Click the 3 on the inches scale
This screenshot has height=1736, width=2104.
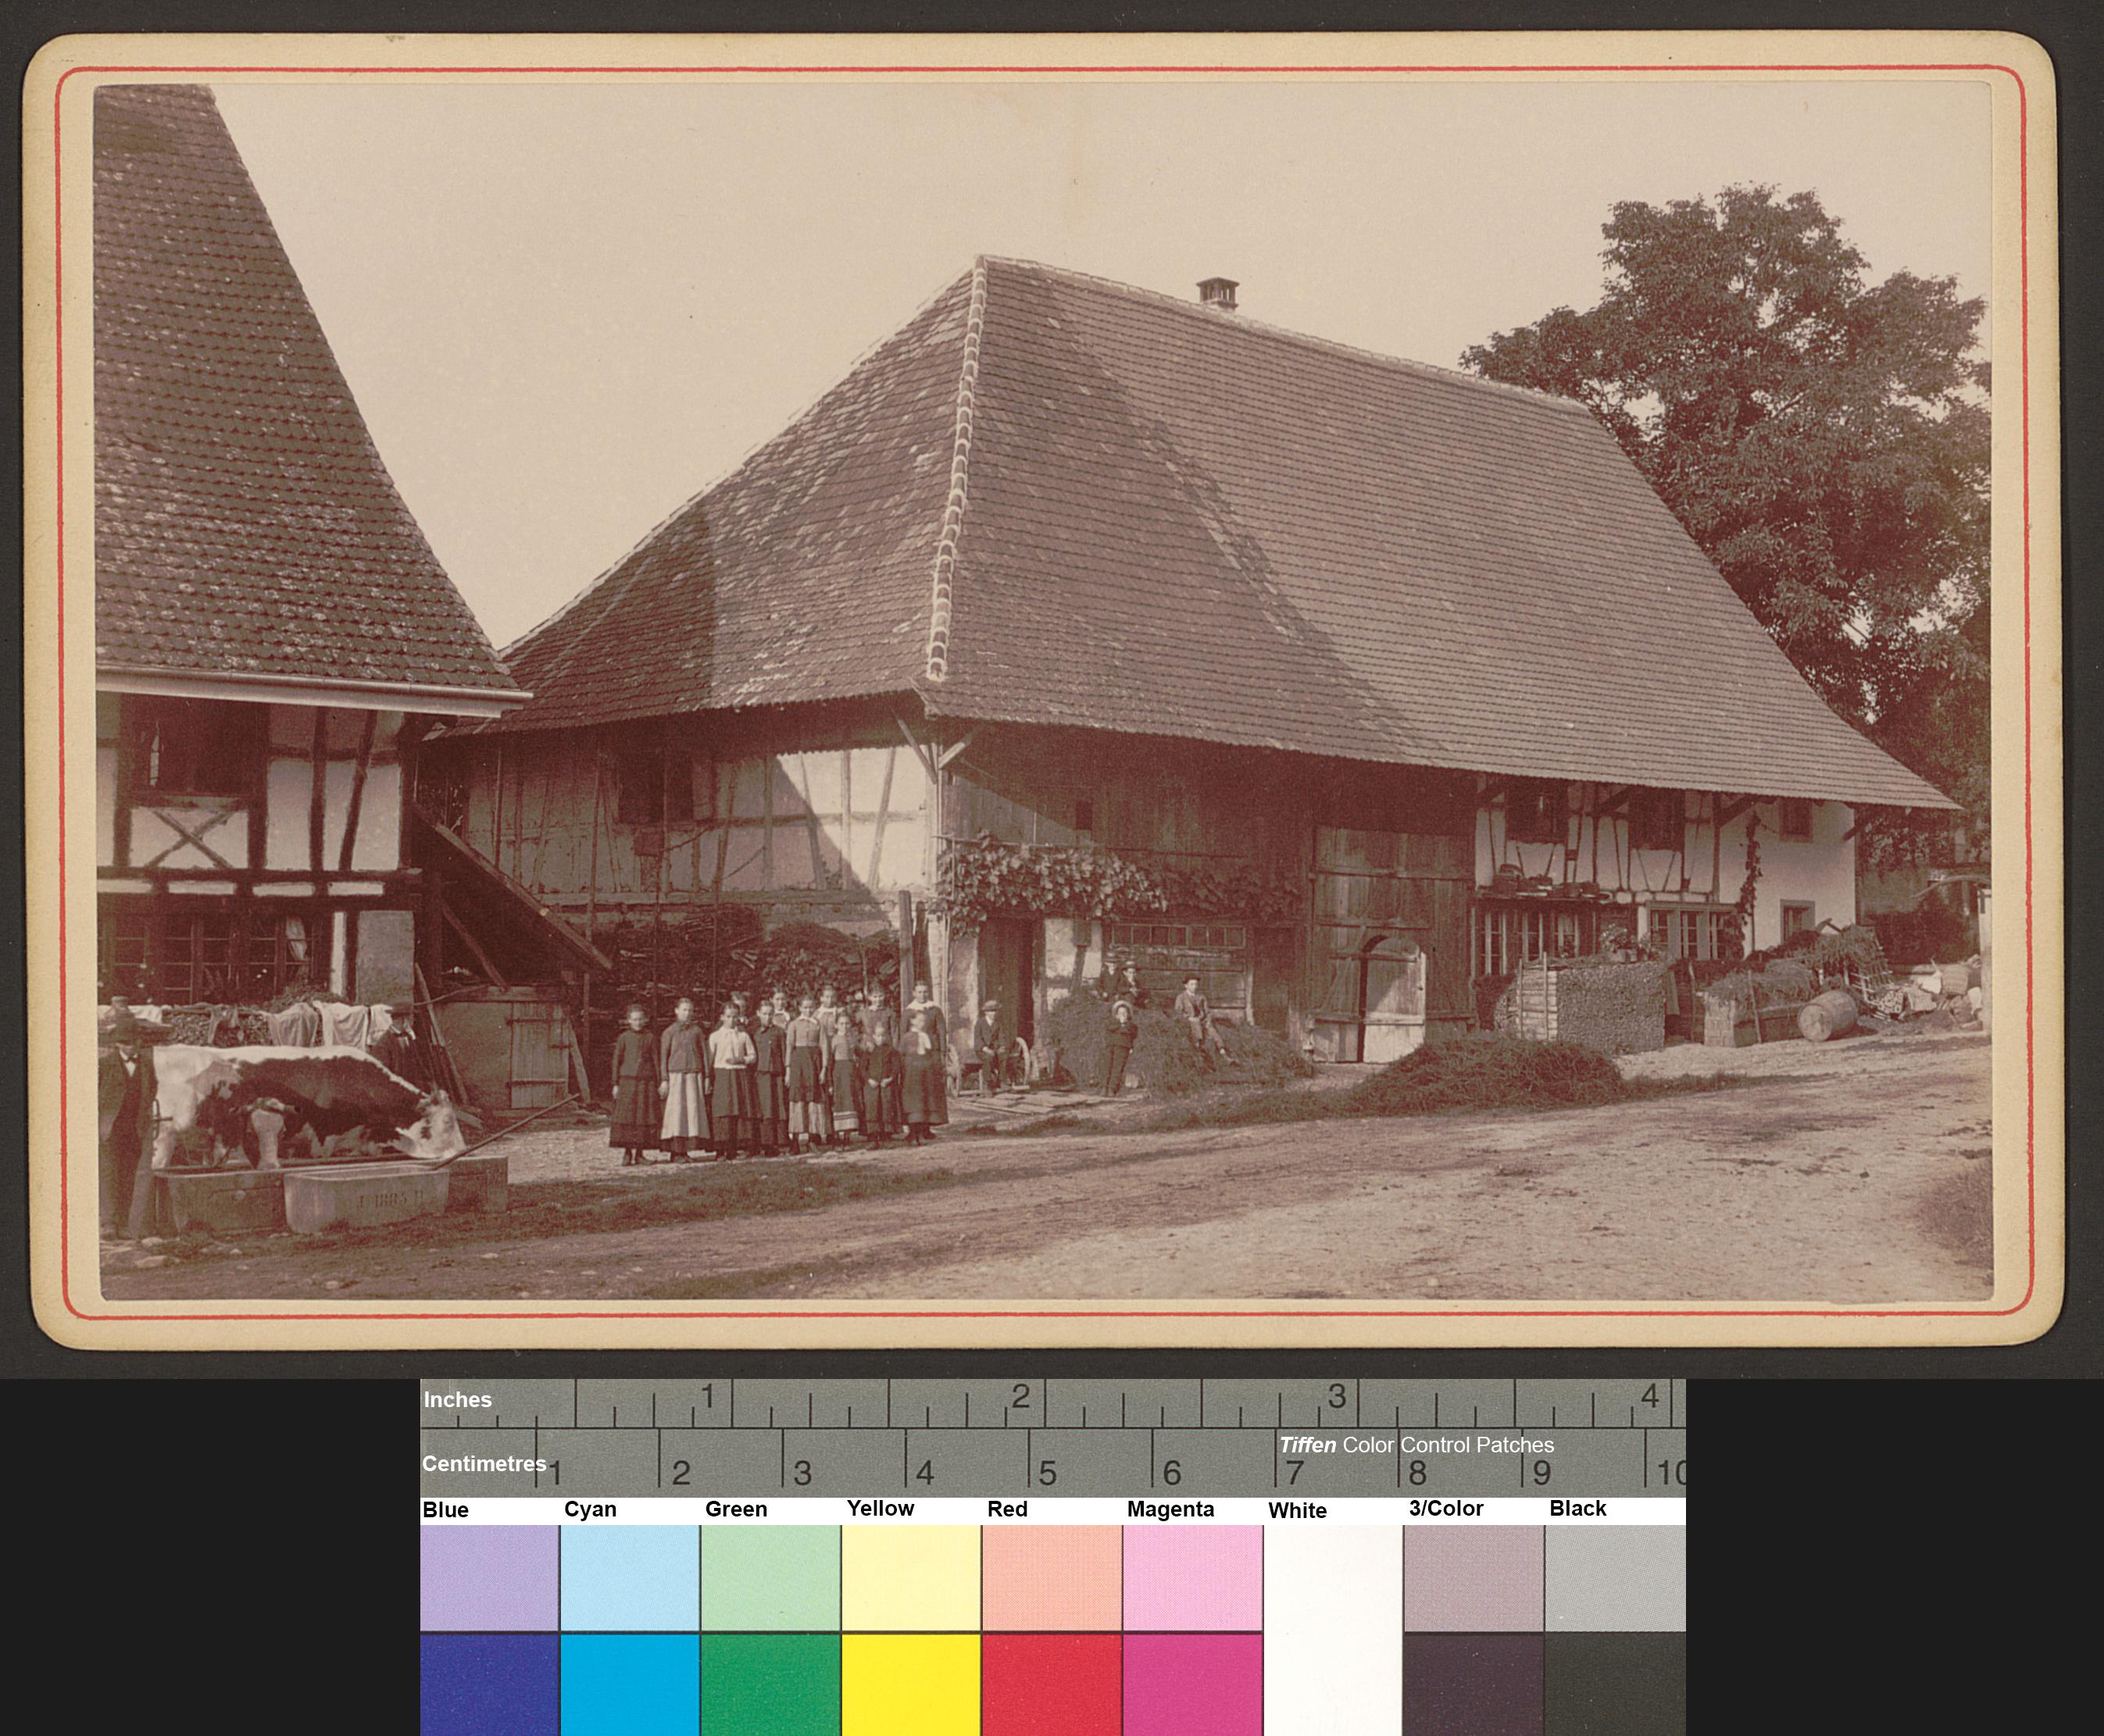pos(1337,1396)
